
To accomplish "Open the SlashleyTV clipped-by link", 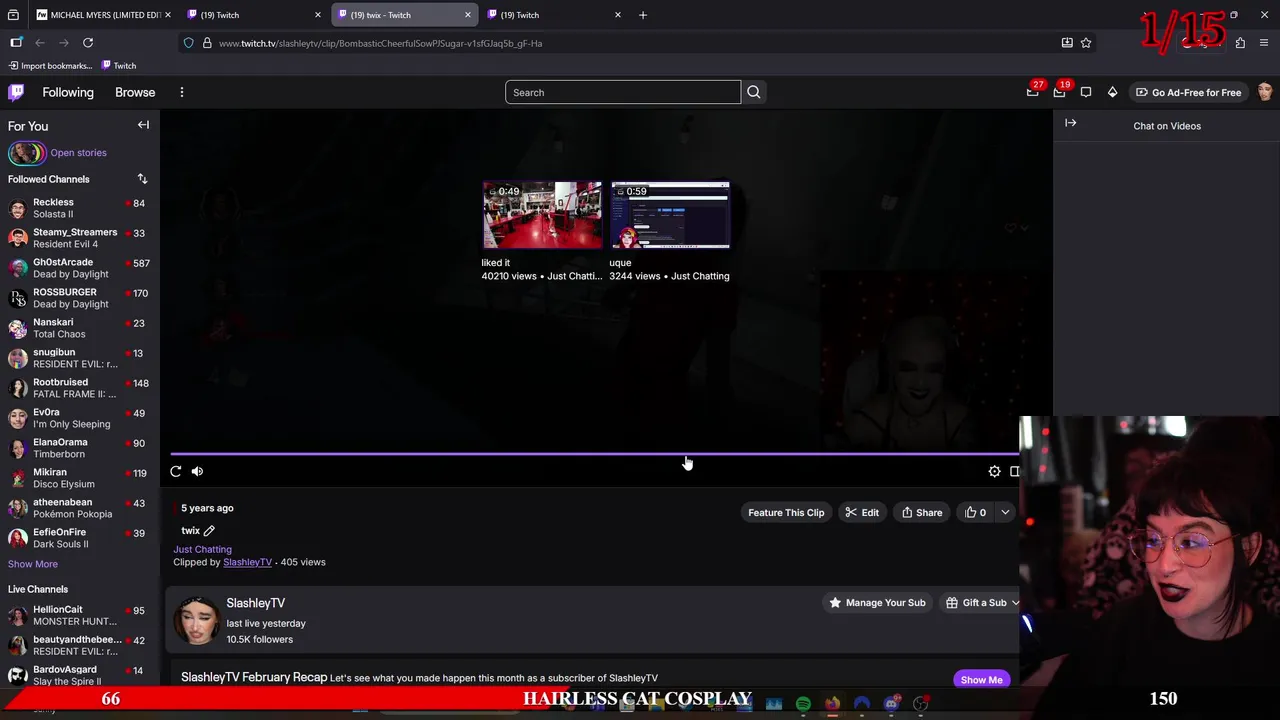I will 247,562.
